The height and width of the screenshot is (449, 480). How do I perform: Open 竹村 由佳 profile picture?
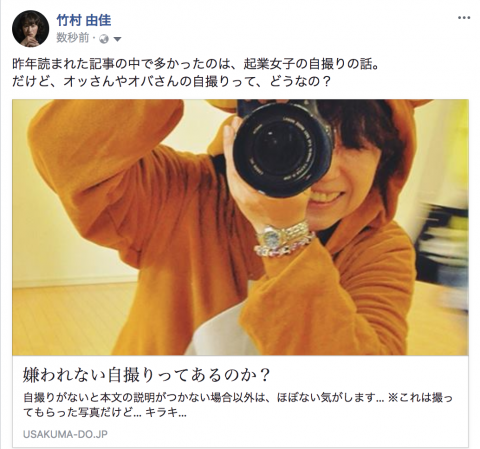[30, 28]
